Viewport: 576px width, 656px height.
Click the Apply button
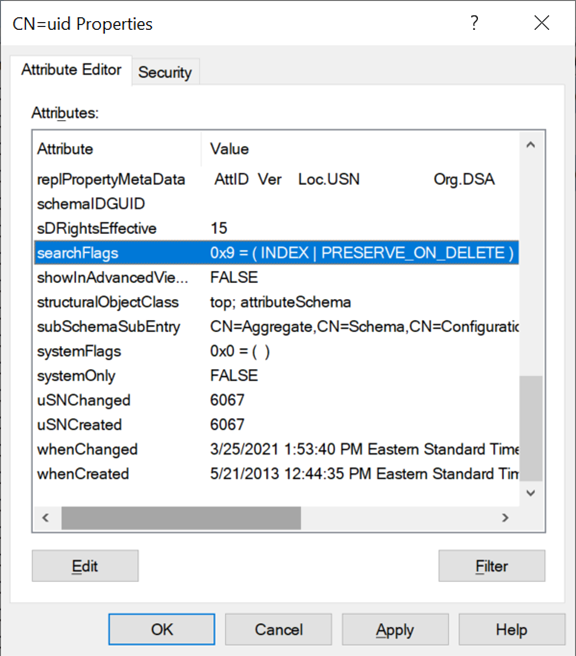395,629
